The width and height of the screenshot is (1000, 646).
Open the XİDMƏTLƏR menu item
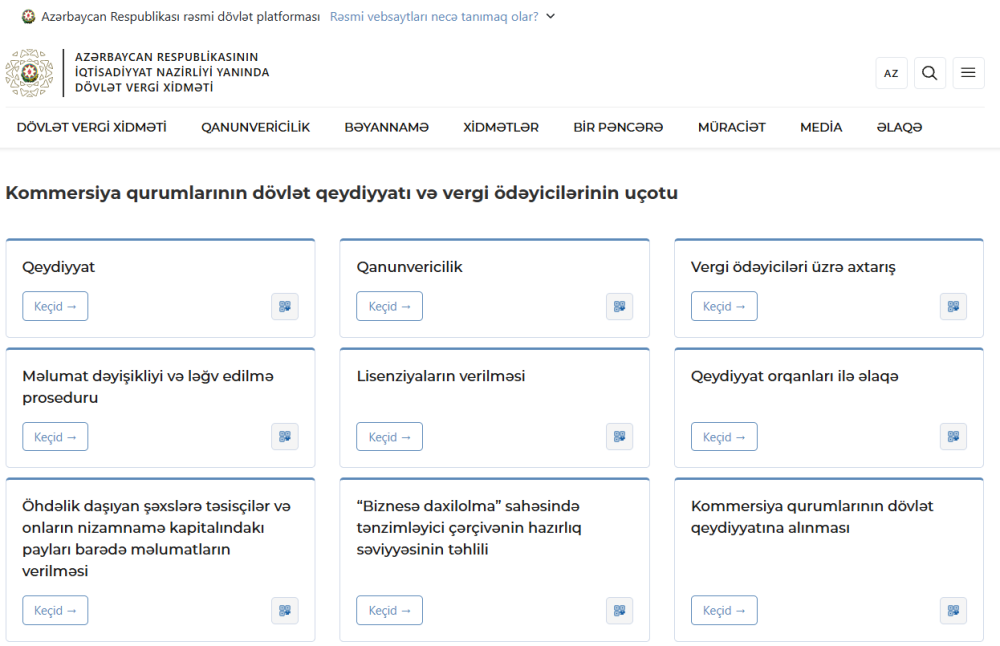point(501,128)
